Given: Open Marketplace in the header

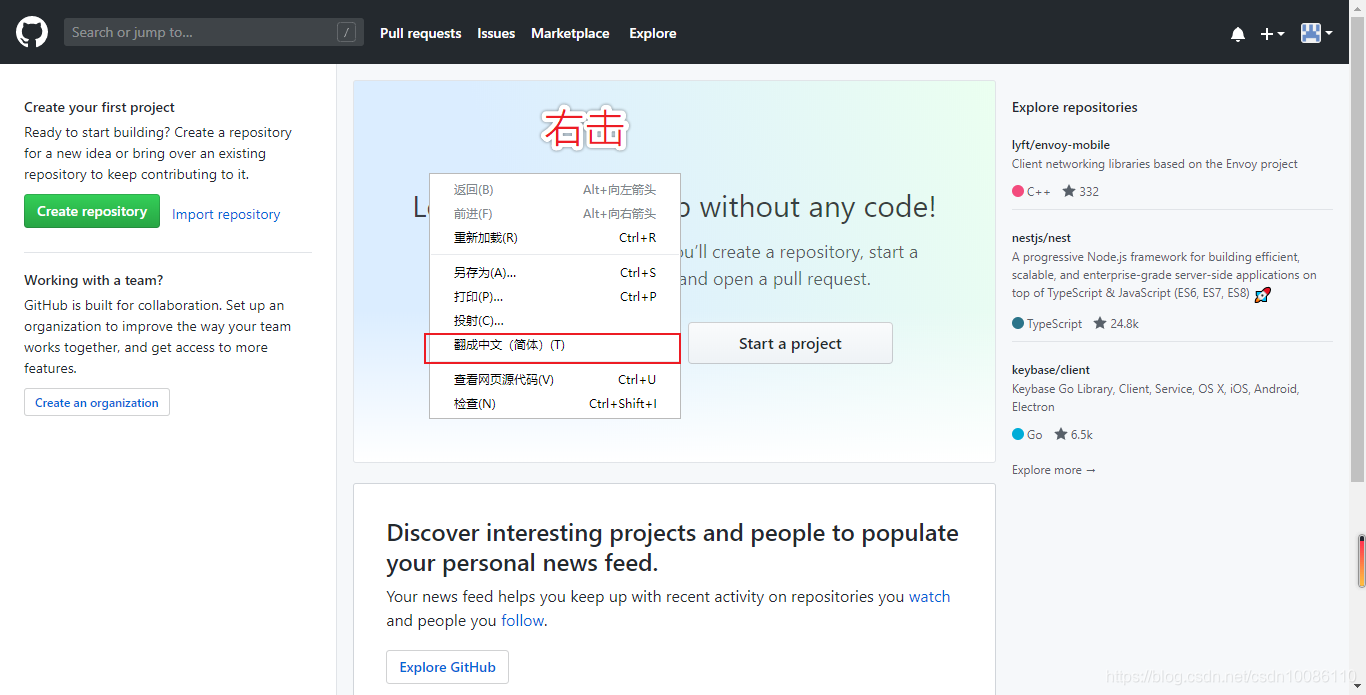Looking at the screenshot, I should pyautogui.click(x=570, y=33).
